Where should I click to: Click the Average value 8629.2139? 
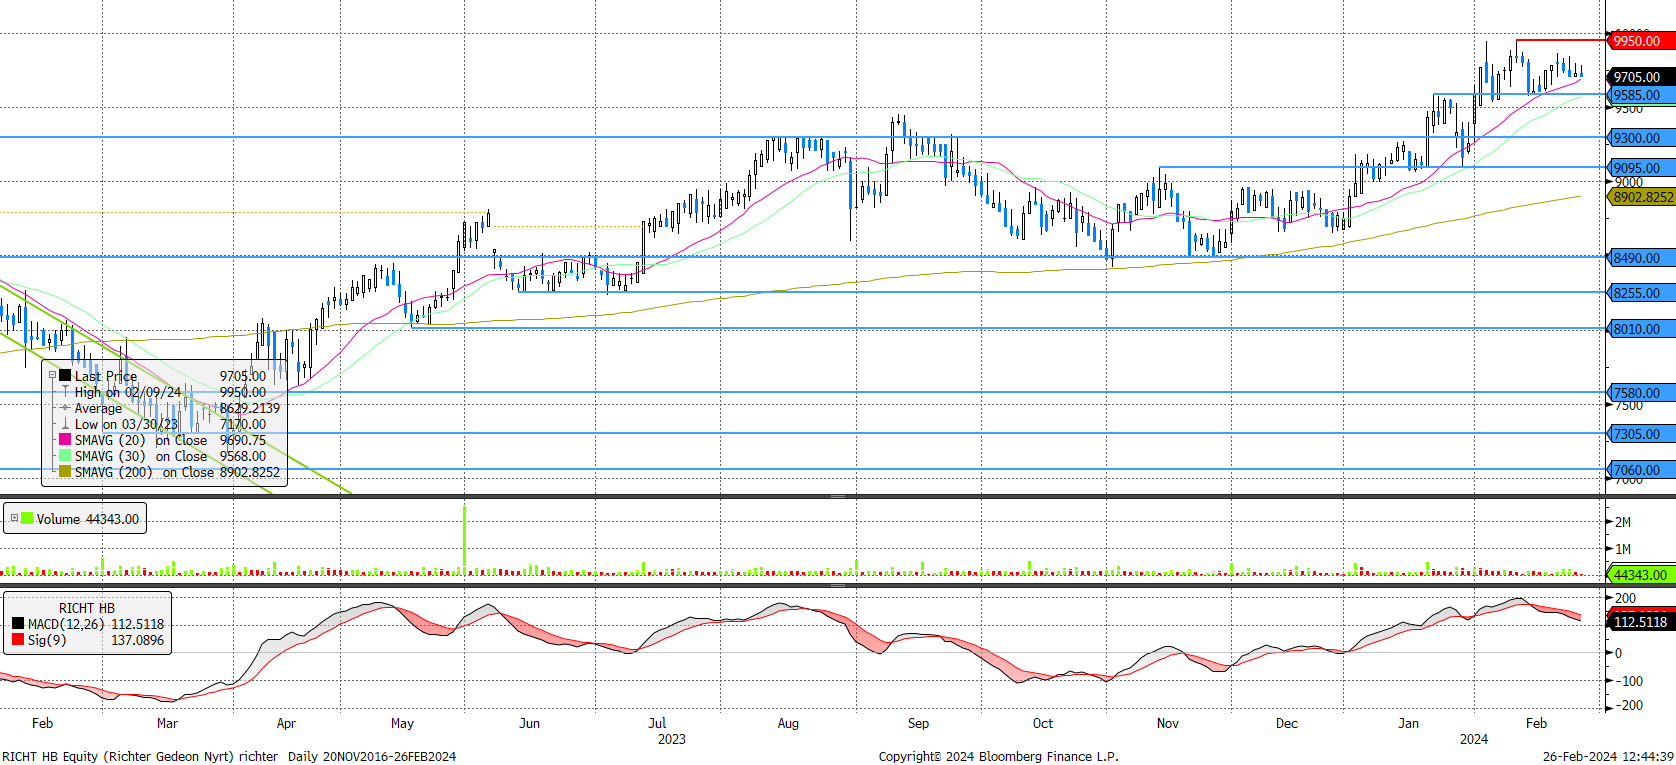point(250,408)
